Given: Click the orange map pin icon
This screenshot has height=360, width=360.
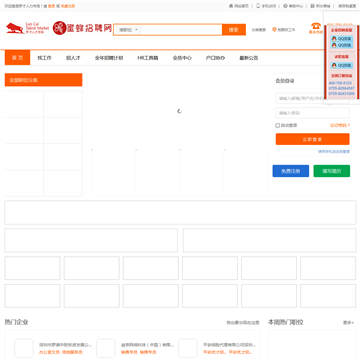Looking at the screenshot, I should pyautogui.click(x=274, y=30).
